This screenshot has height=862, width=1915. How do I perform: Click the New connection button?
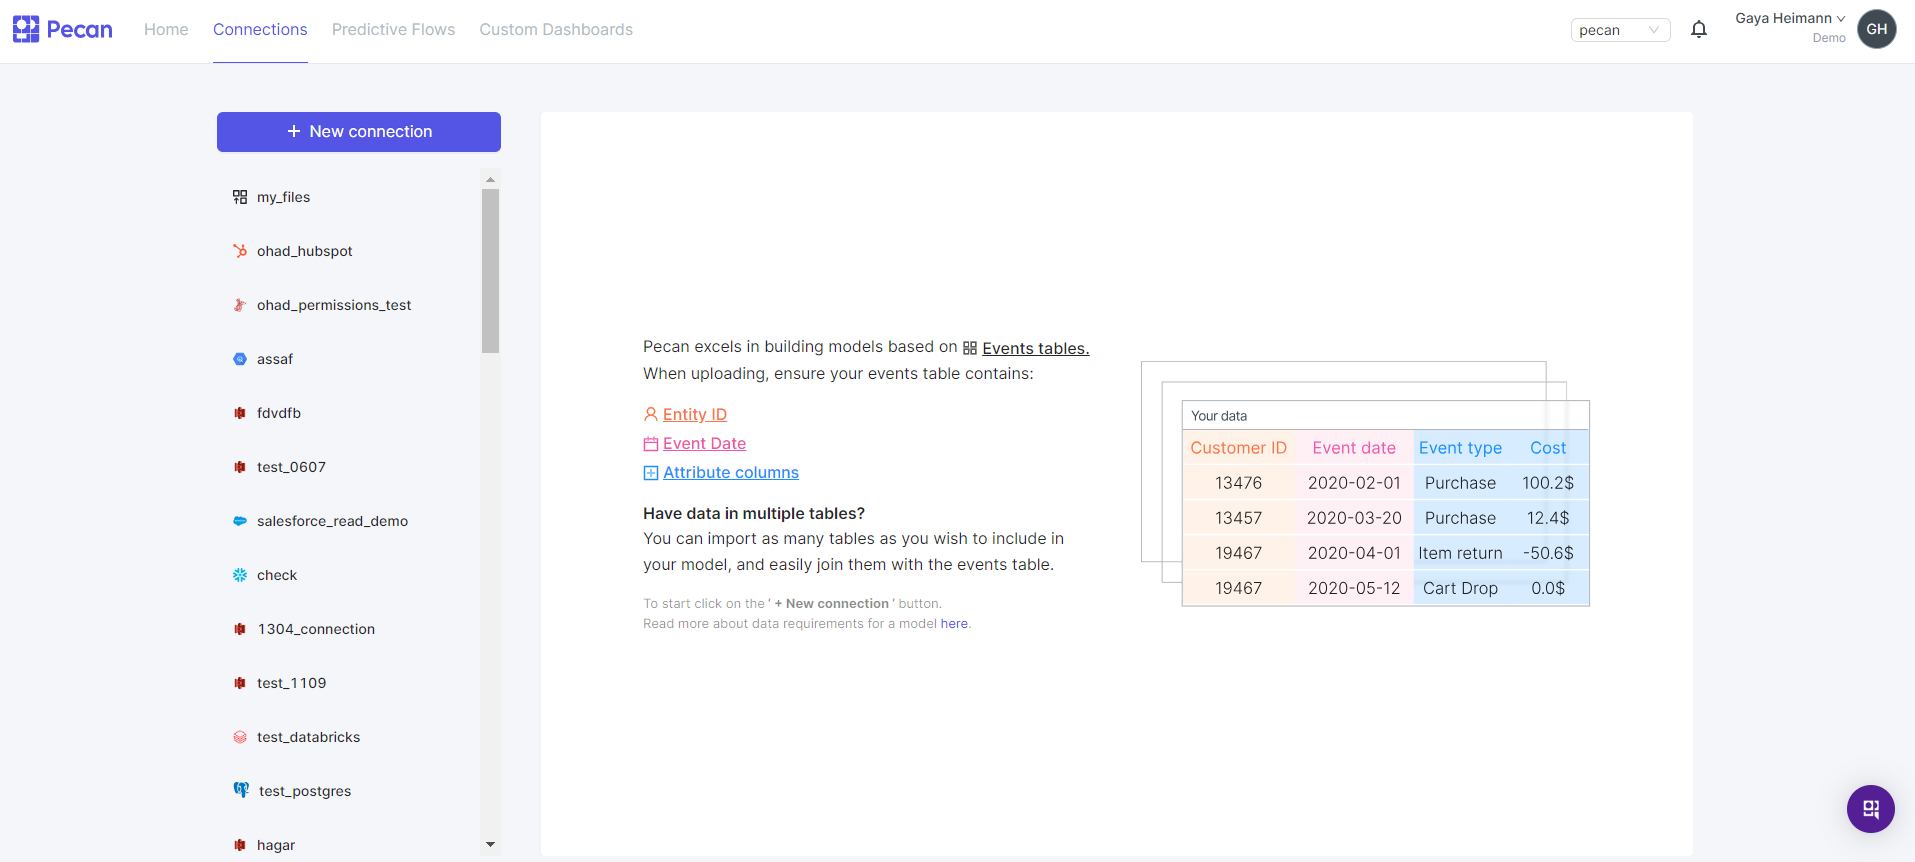[x=359, y=132]
